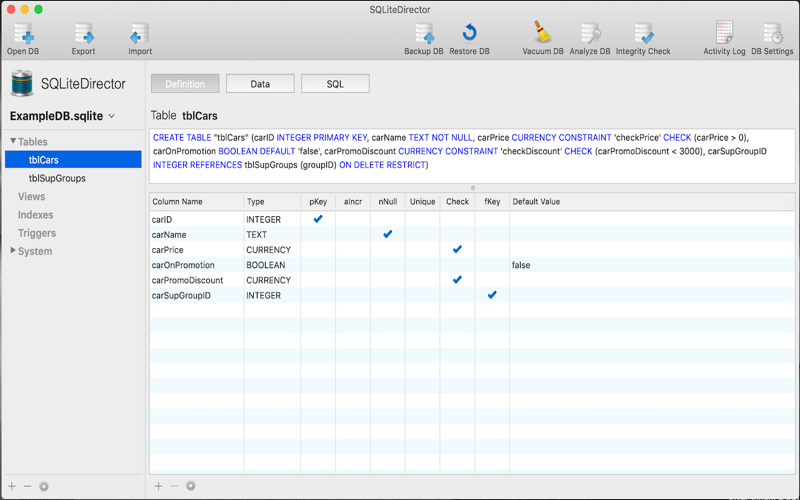
Task: Expand the System tree section
Action: 13,251
